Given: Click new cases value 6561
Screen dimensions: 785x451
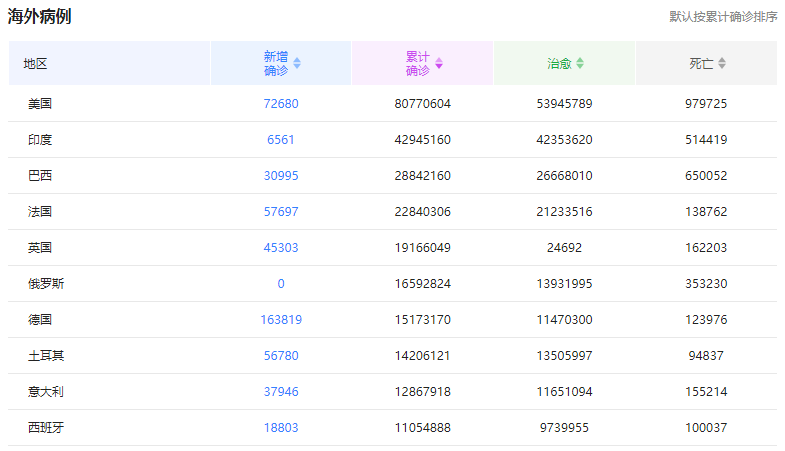Looking at the screenshot, I should 281,140.
